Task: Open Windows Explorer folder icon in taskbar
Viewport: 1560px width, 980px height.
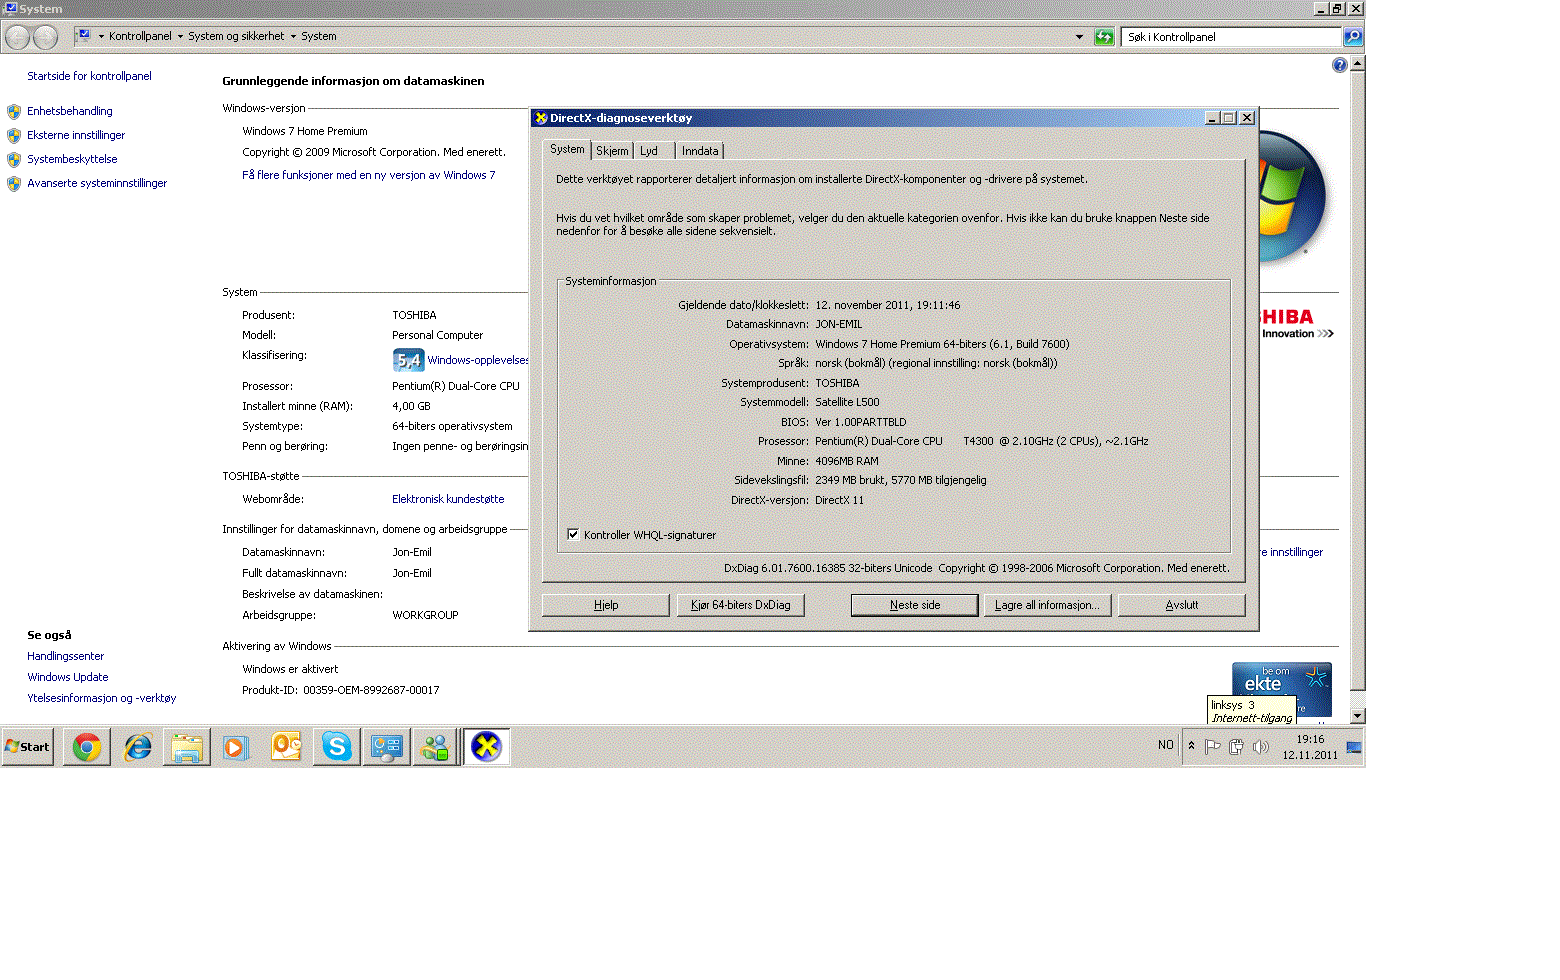Action: coord(187,747)
